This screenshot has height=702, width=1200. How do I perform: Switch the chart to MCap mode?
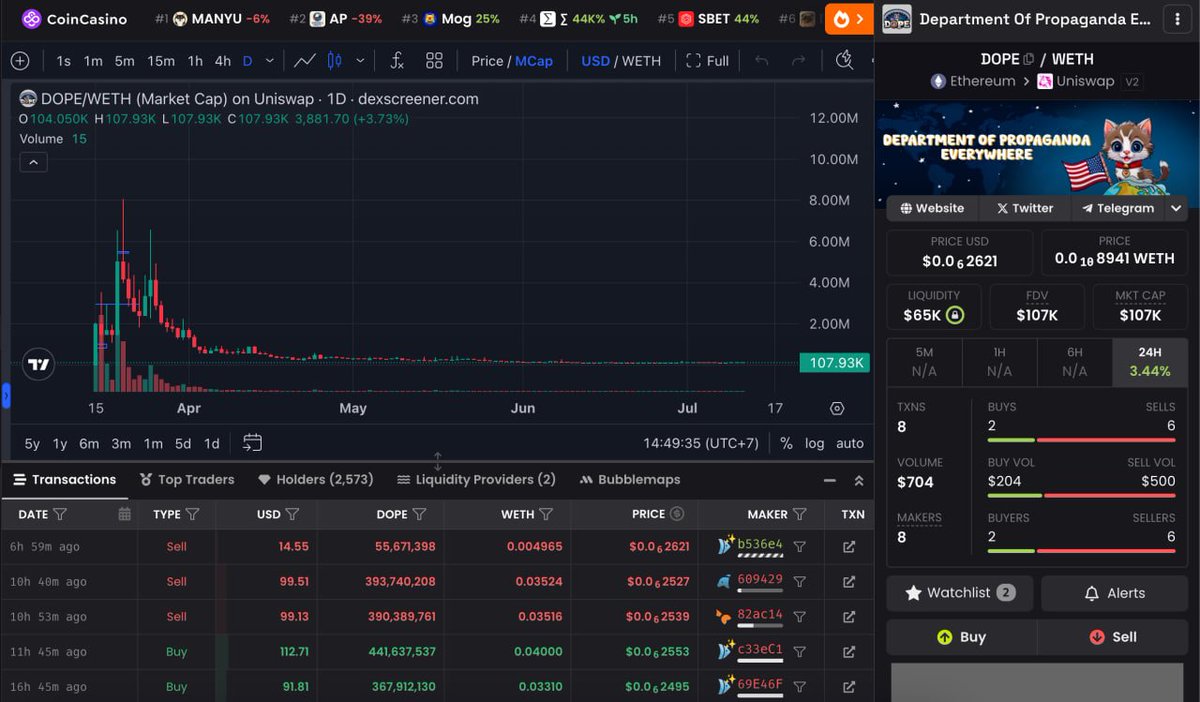534,61
